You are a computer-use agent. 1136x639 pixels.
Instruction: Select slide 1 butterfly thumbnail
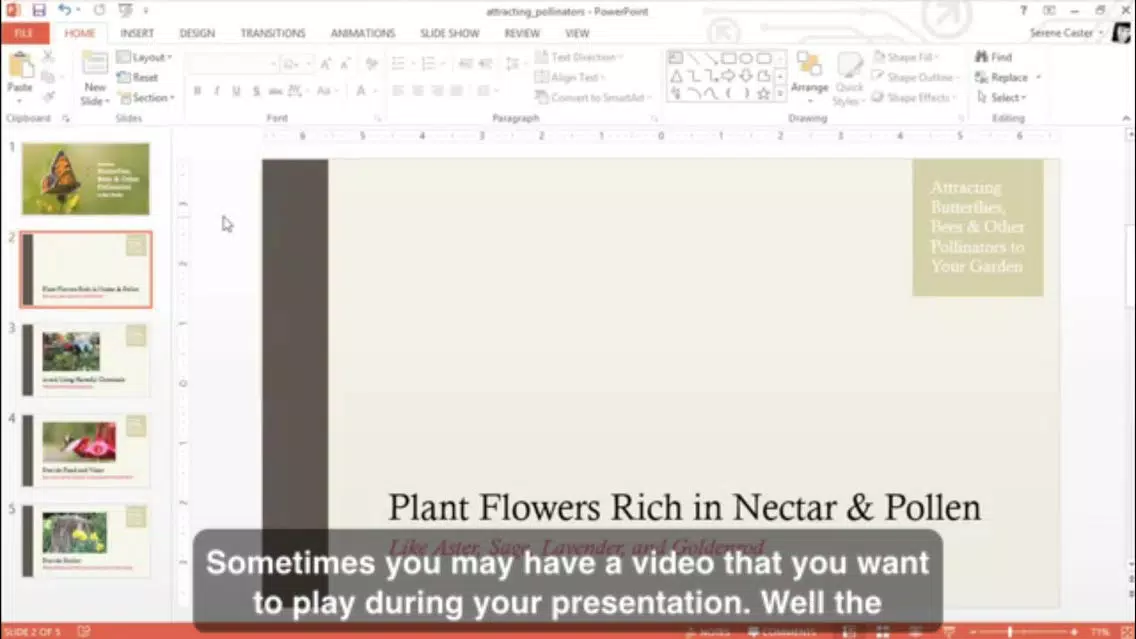pyautogui.click(x=85, y=178)
